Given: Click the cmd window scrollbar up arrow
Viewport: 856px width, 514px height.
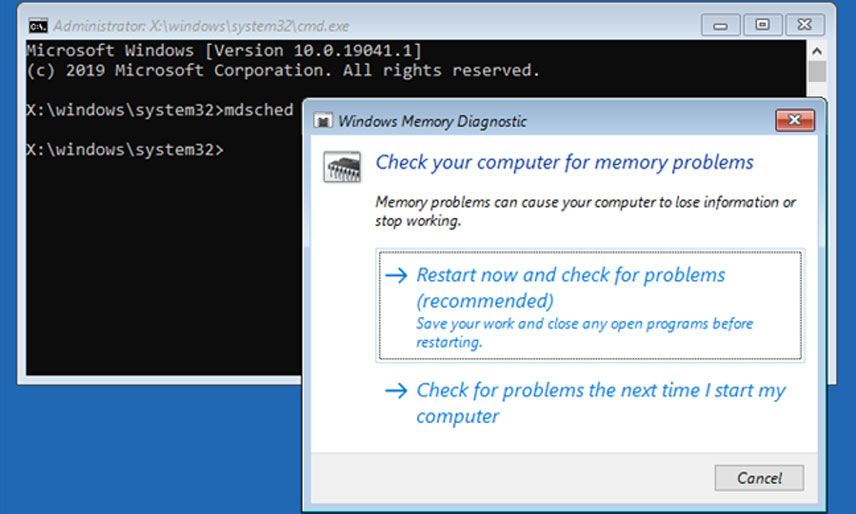Looking at the screenshot, I should coord(817,51).
